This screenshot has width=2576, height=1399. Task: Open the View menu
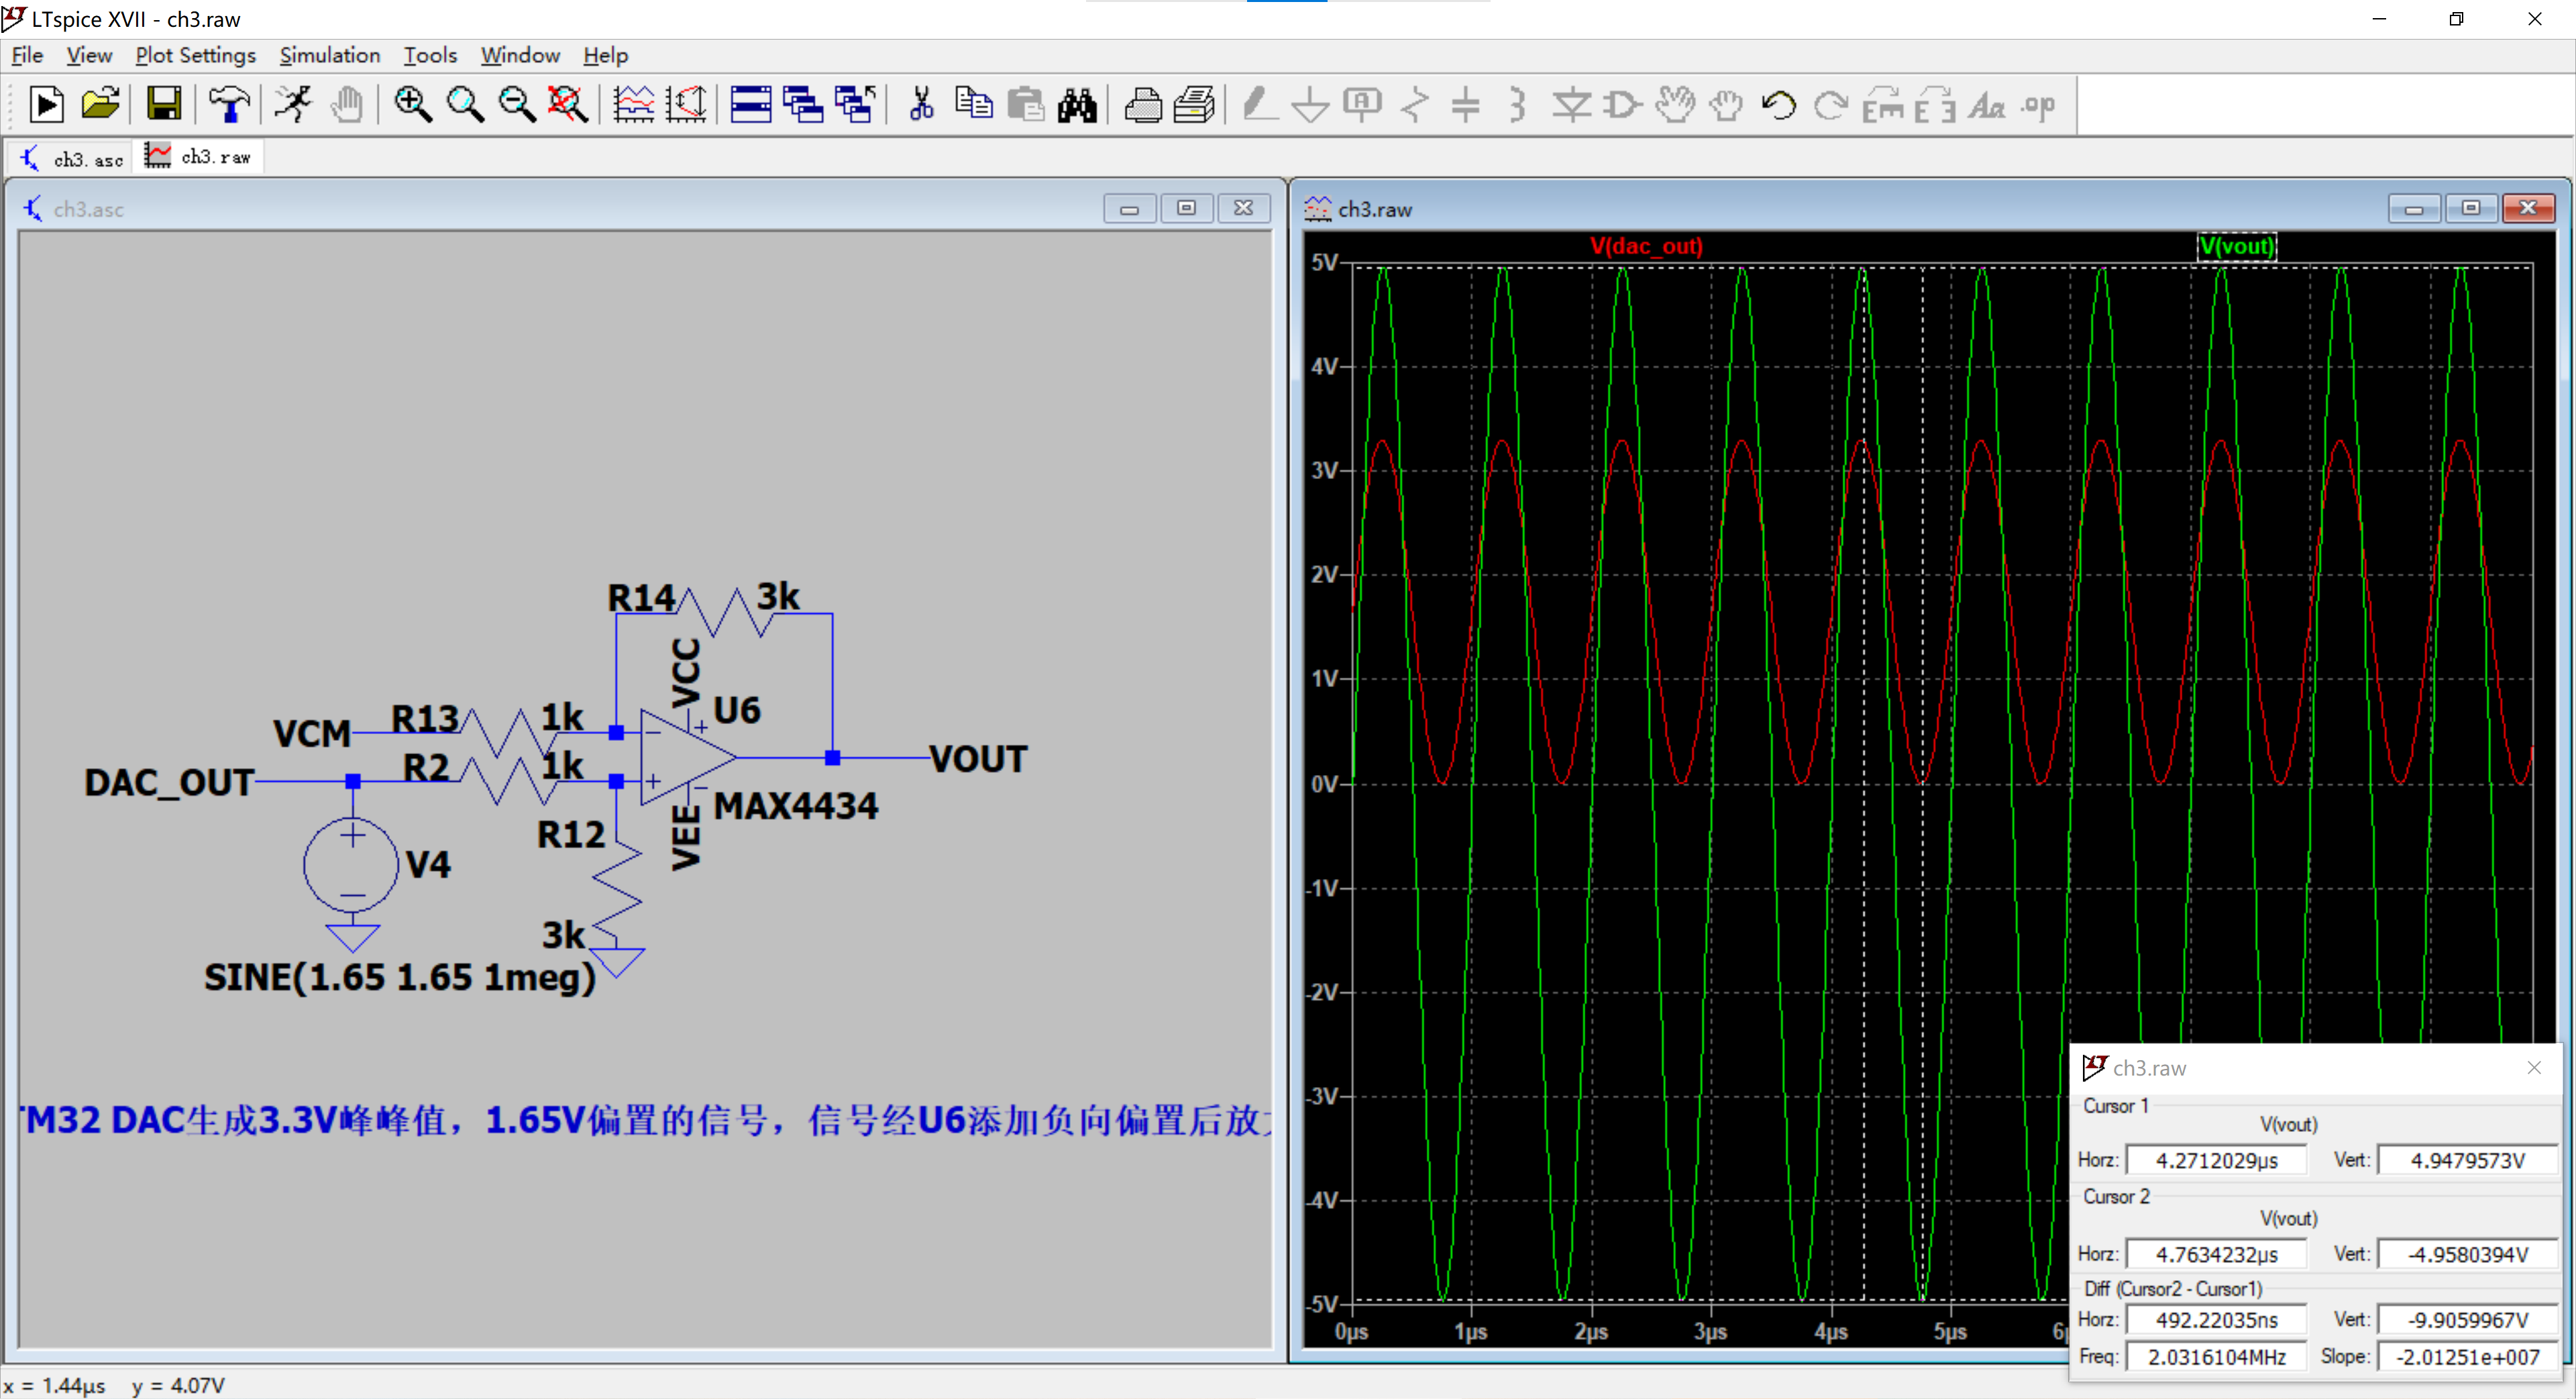(x=89, y=55)
